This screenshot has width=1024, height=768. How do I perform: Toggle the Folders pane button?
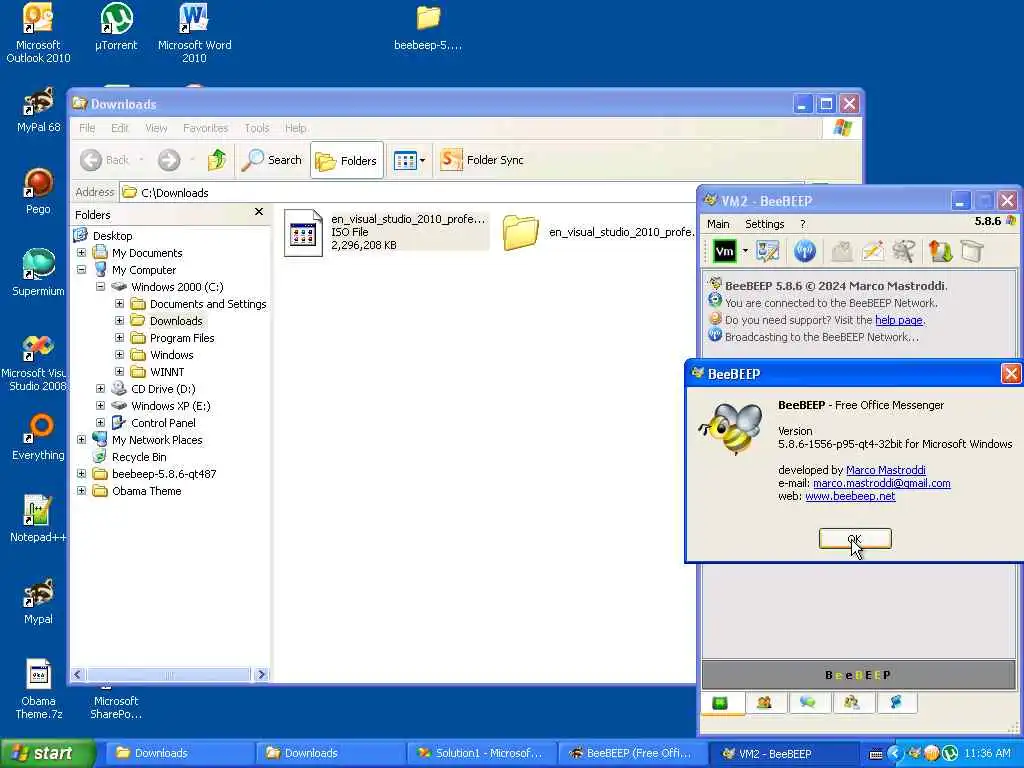[346, 160]
